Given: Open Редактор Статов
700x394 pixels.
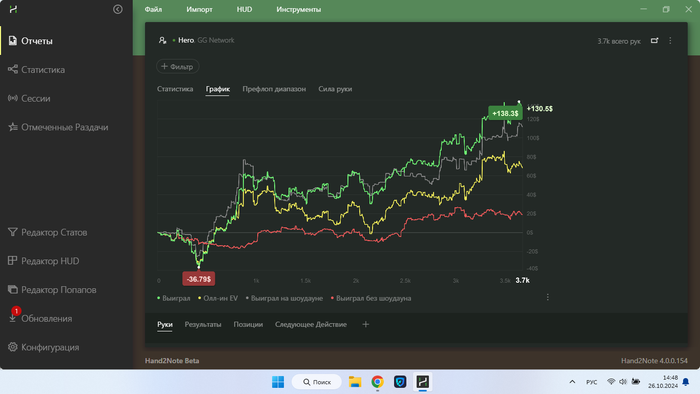Looking at the screenshot, I should pos(47,232).
